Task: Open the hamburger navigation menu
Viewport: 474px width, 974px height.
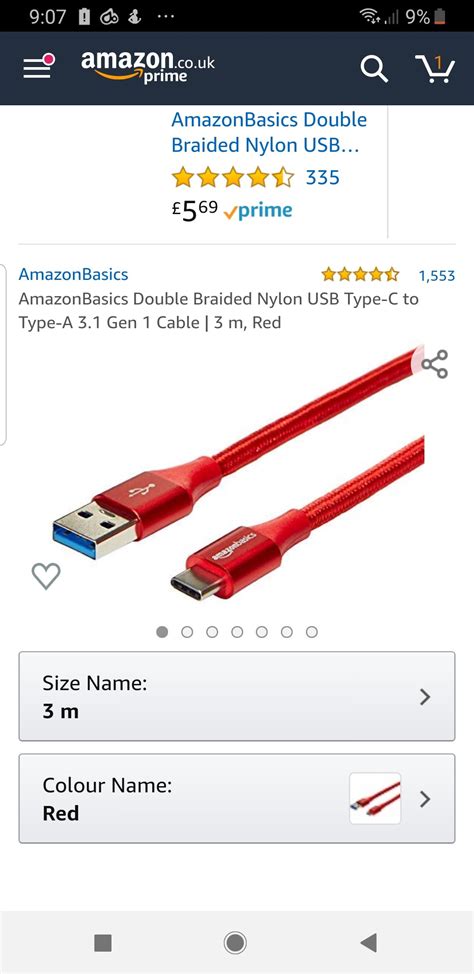Action: (39, 67)
